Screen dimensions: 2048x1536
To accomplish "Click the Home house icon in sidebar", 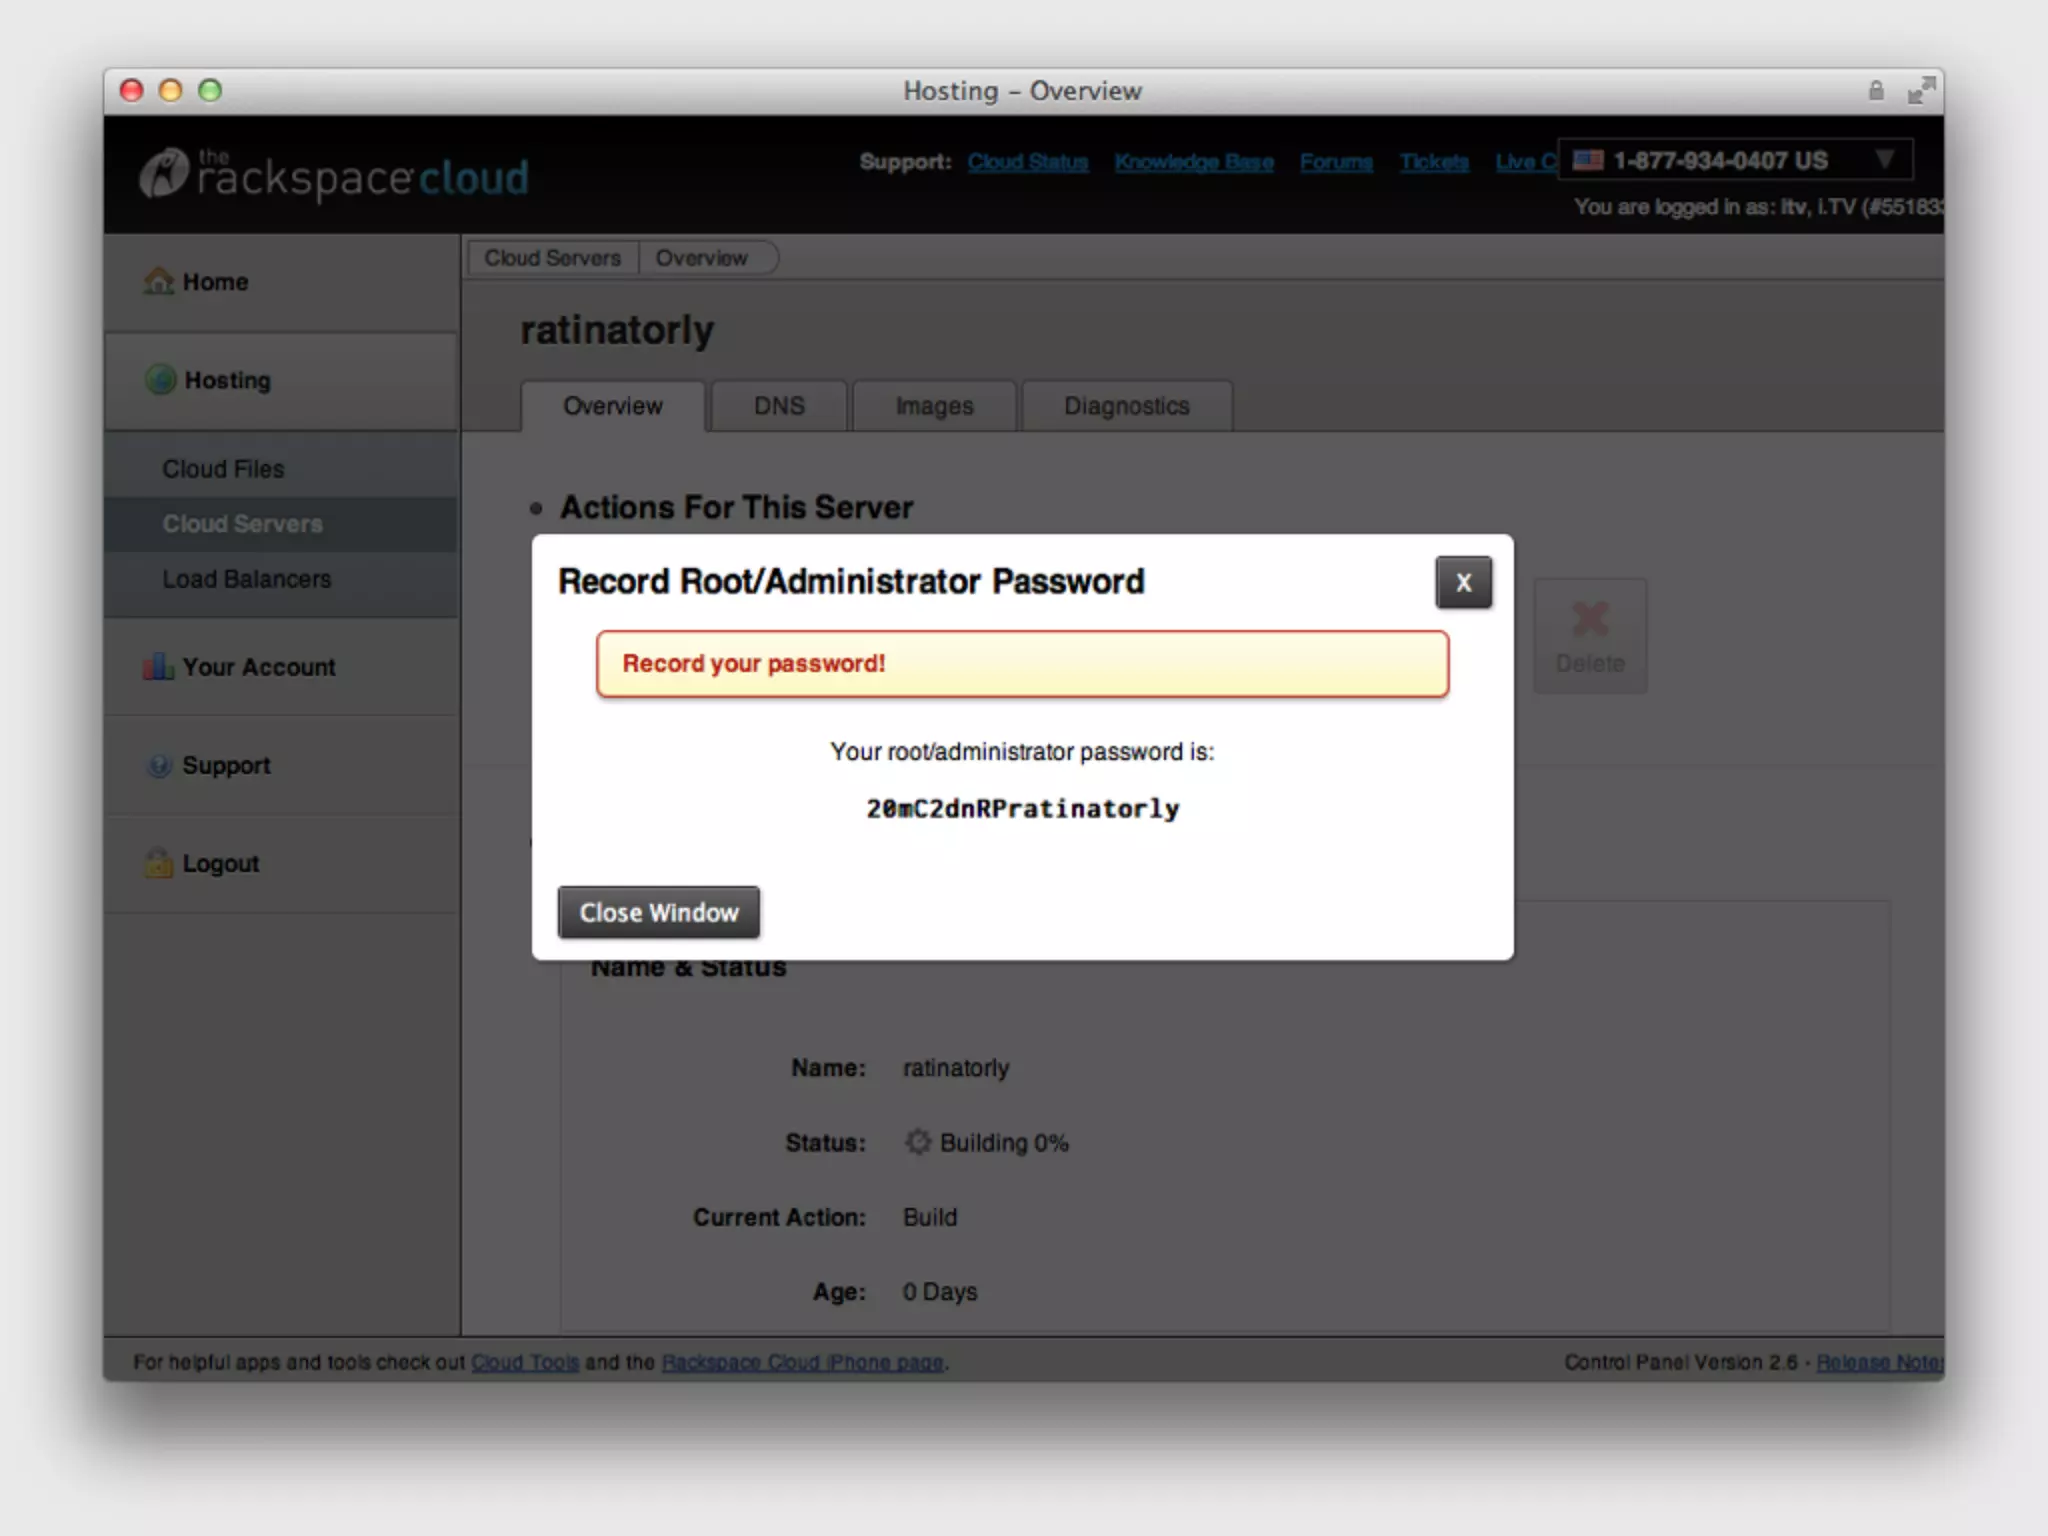I will click(158, 282).
